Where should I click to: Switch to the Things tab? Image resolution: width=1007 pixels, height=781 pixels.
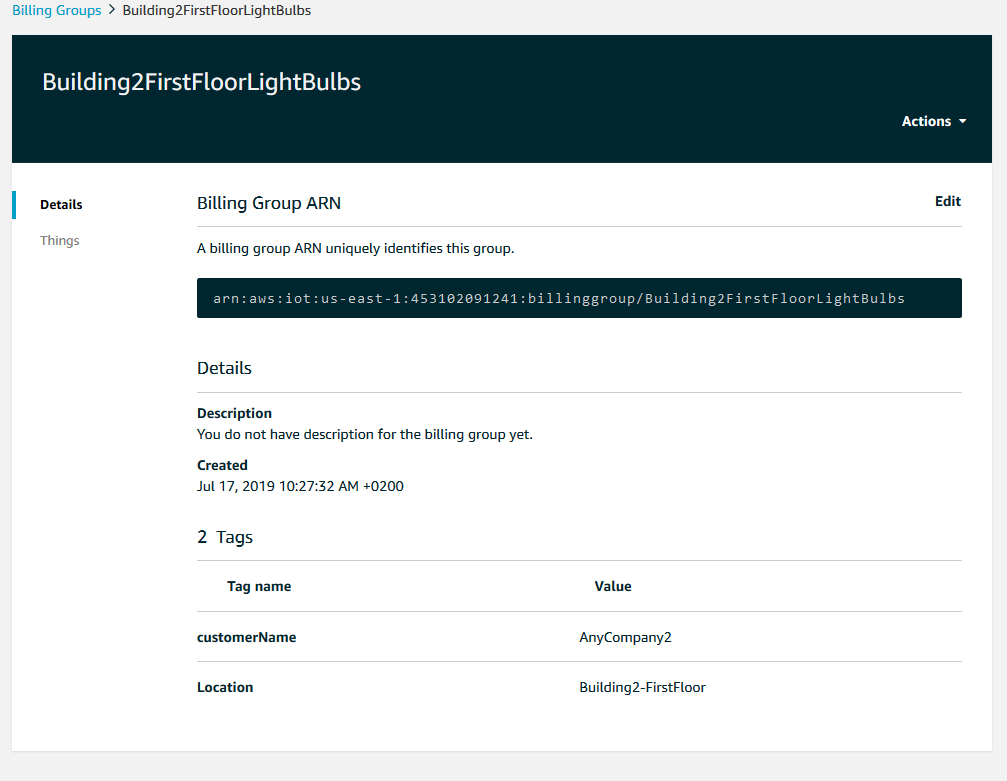59,240
